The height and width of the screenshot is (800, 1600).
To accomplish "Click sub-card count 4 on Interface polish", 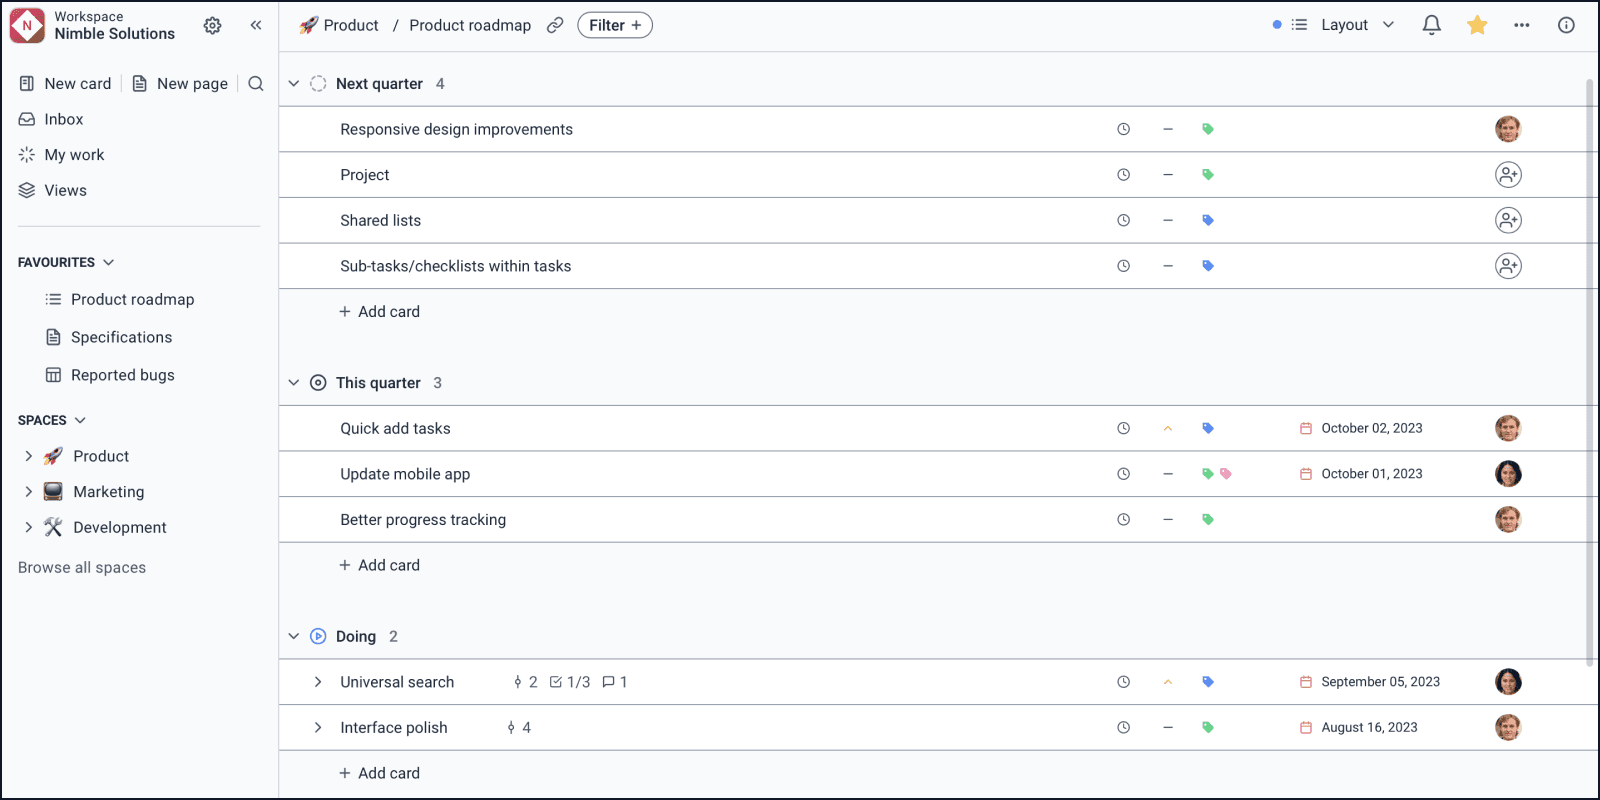I will tap(519, 728).
